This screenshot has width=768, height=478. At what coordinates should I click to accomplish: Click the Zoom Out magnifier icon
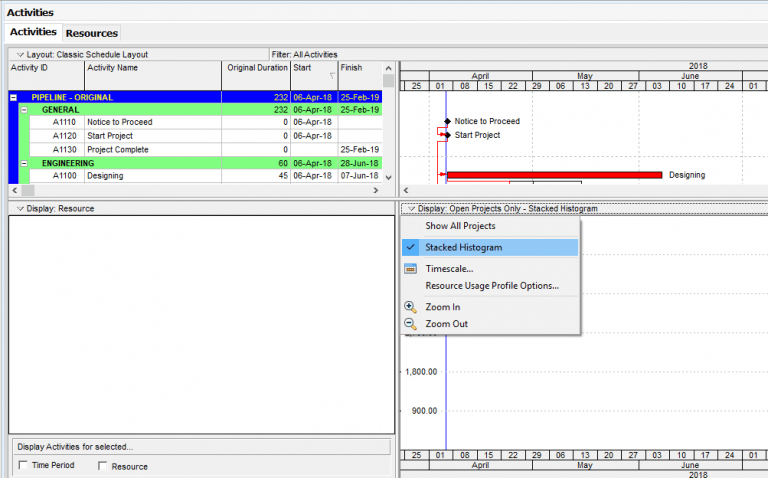pos(410,324)
